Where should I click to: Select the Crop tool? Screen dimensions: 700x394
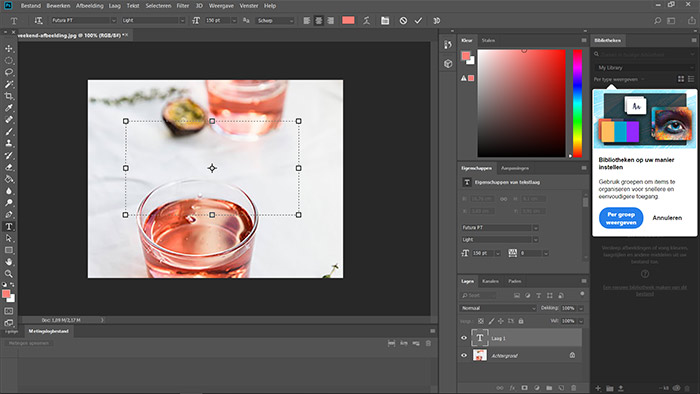point(9,96)
